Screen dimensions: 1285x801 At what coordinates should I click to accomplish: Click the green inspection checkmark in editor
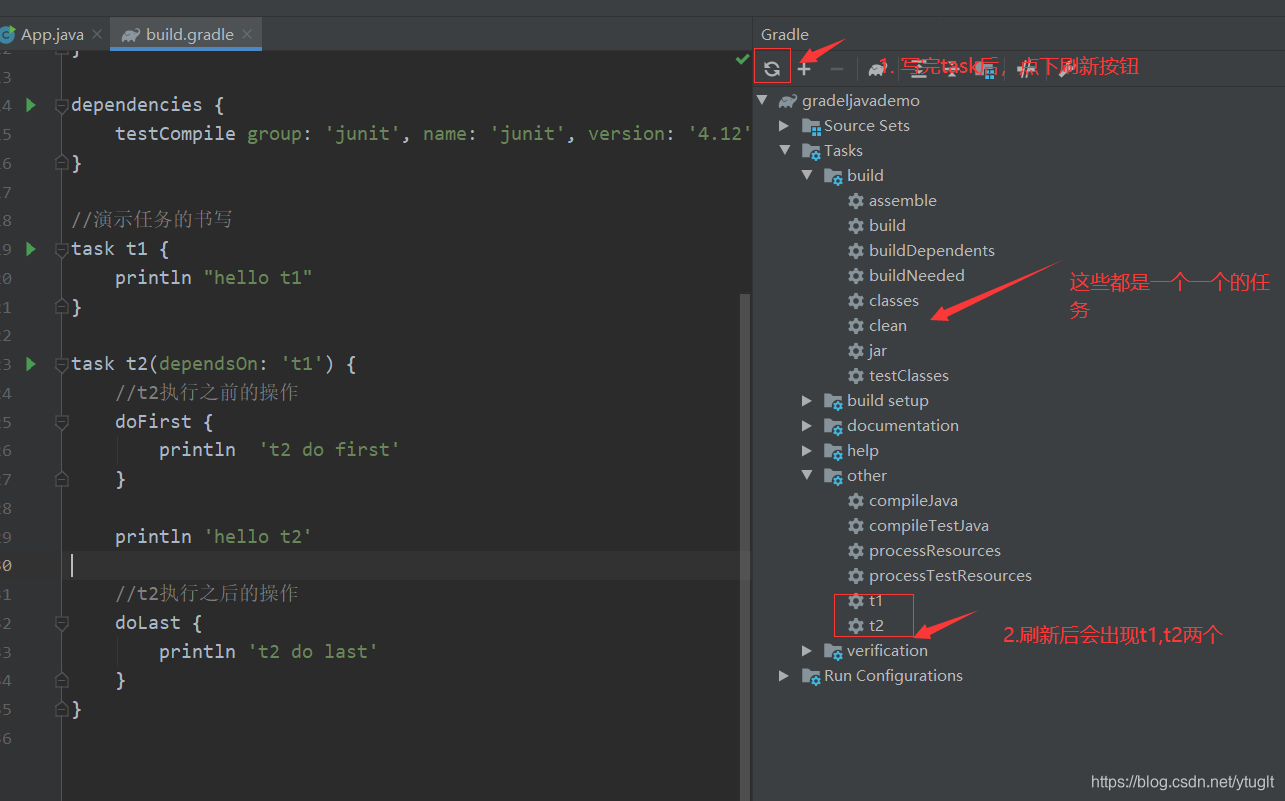tap(742, 60)
